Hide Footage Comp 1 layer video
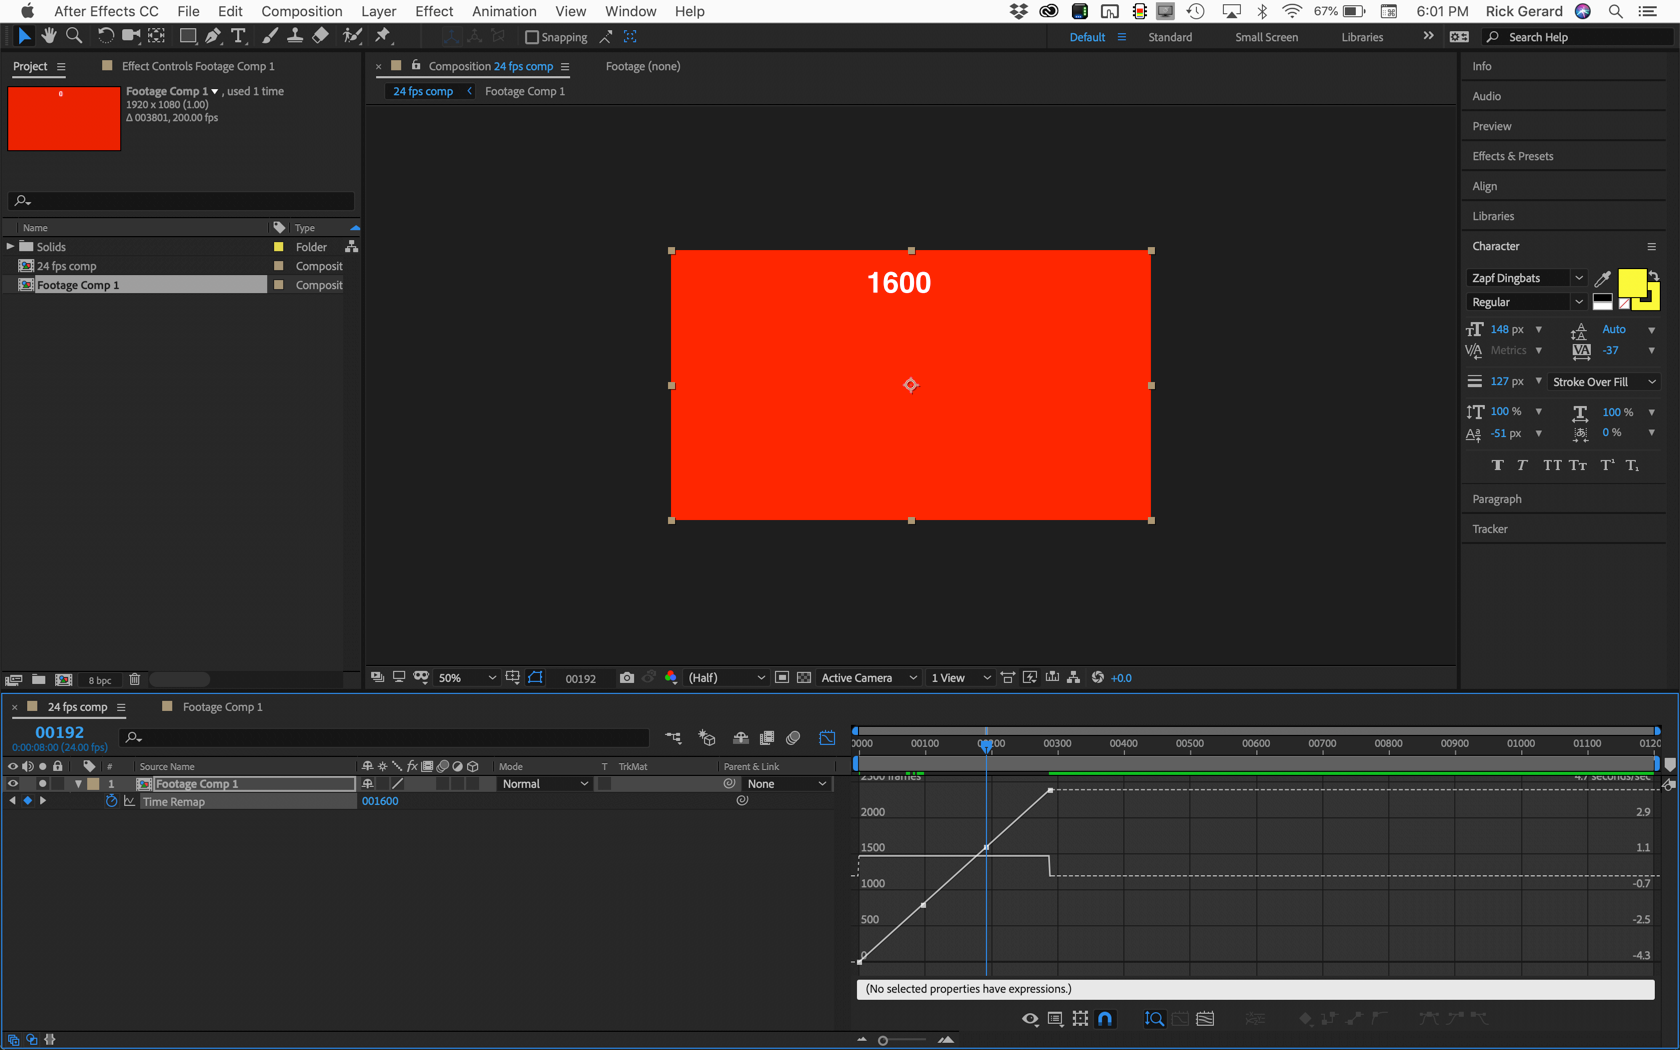 click(13, 784)
